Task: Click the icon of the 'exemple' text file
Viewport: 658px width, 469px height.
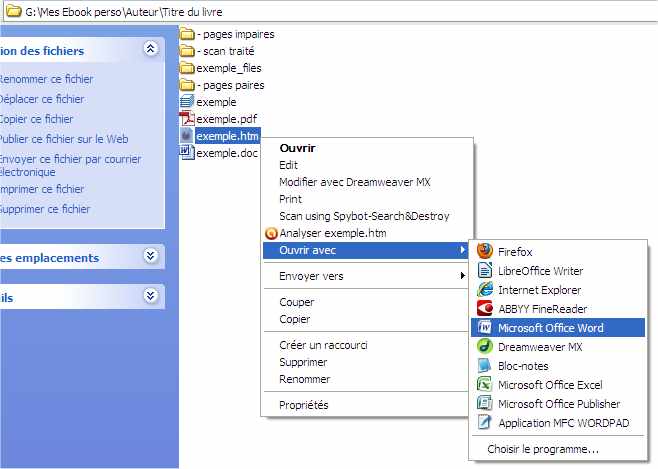Action: click(x=187, y=102)
